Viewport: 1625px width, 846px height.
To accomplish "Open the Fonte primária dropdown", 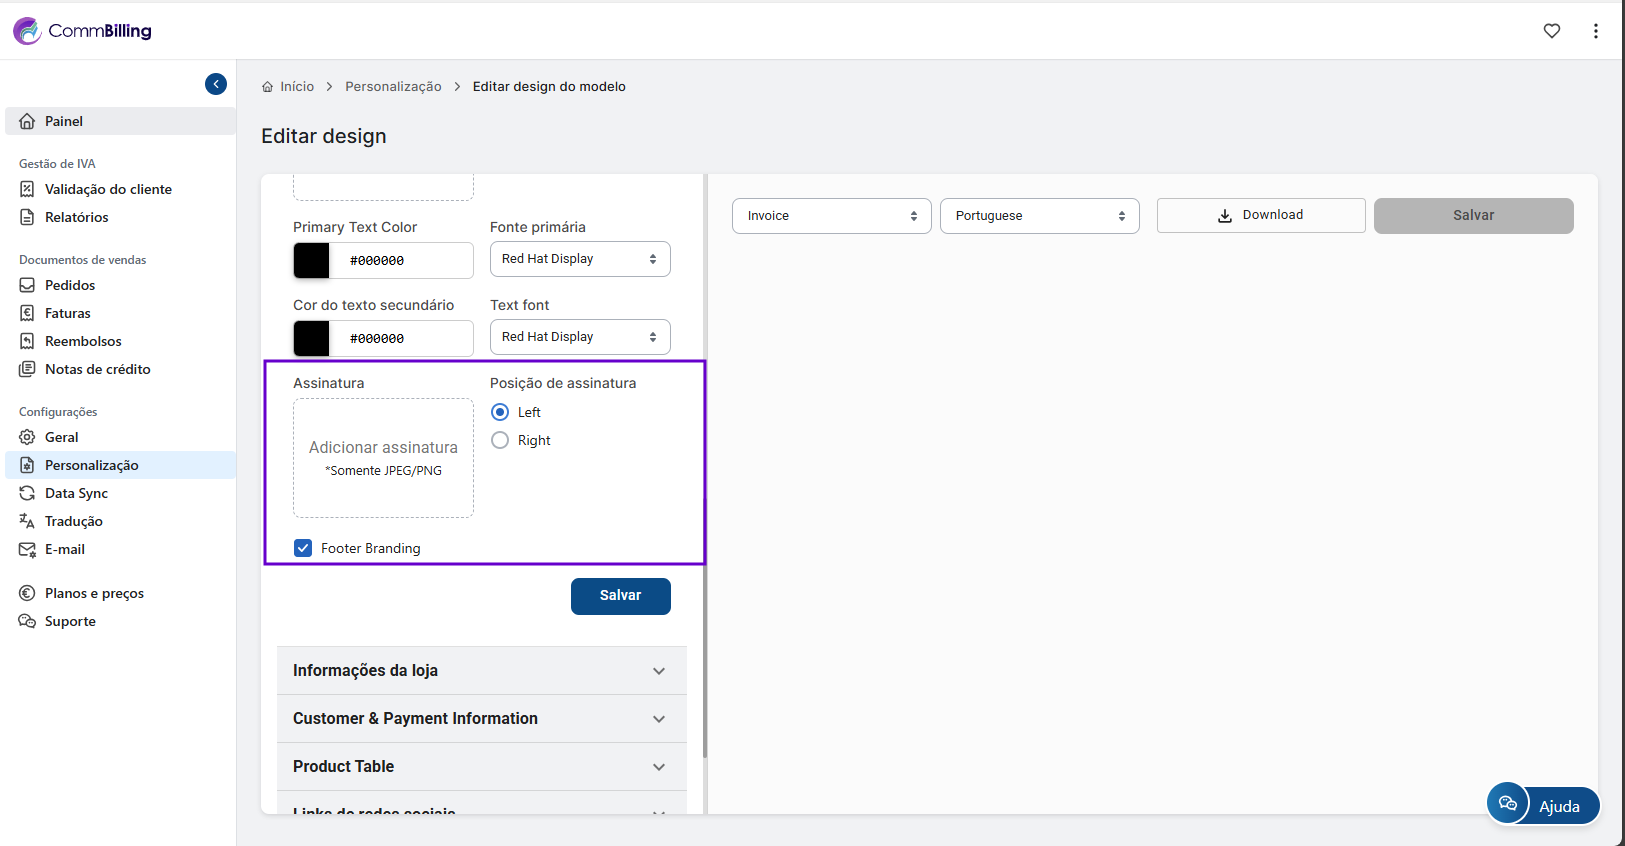I will point(580,259).
